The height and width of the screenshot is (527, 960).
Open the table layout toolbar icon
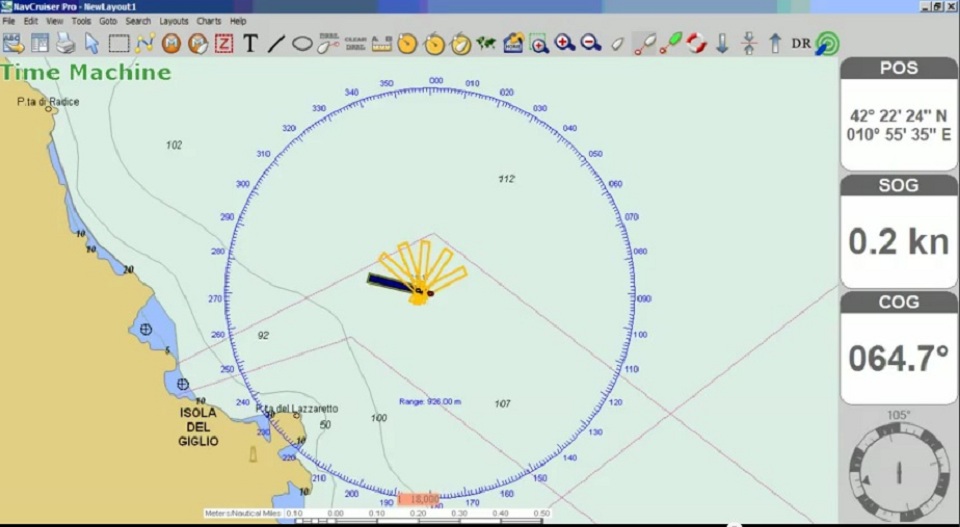point(40,43)
